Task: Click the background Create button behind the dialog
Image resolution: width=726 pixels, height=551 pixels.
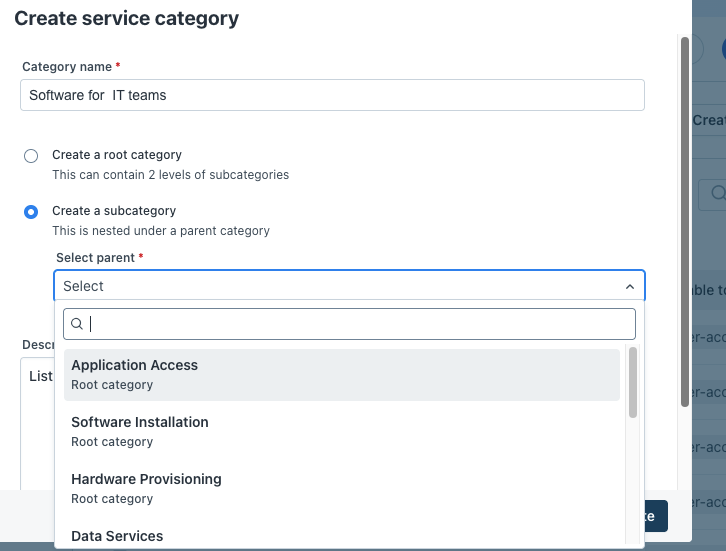Action: coord(709,120)
